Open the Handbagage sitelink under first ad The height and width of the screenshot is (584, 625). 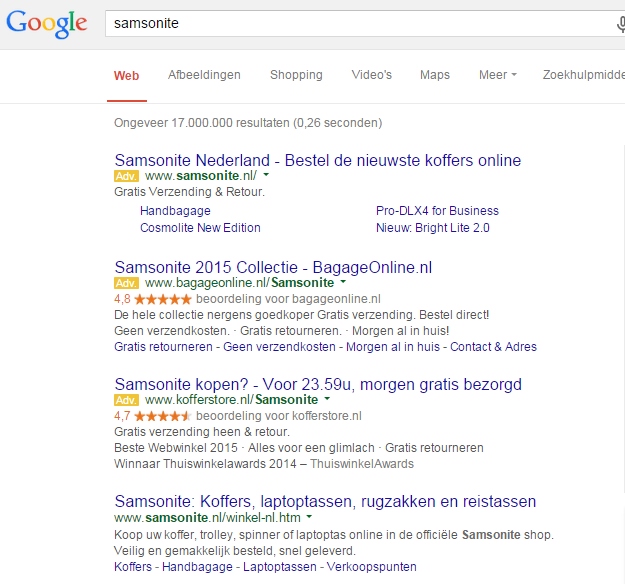coord(175,211)
